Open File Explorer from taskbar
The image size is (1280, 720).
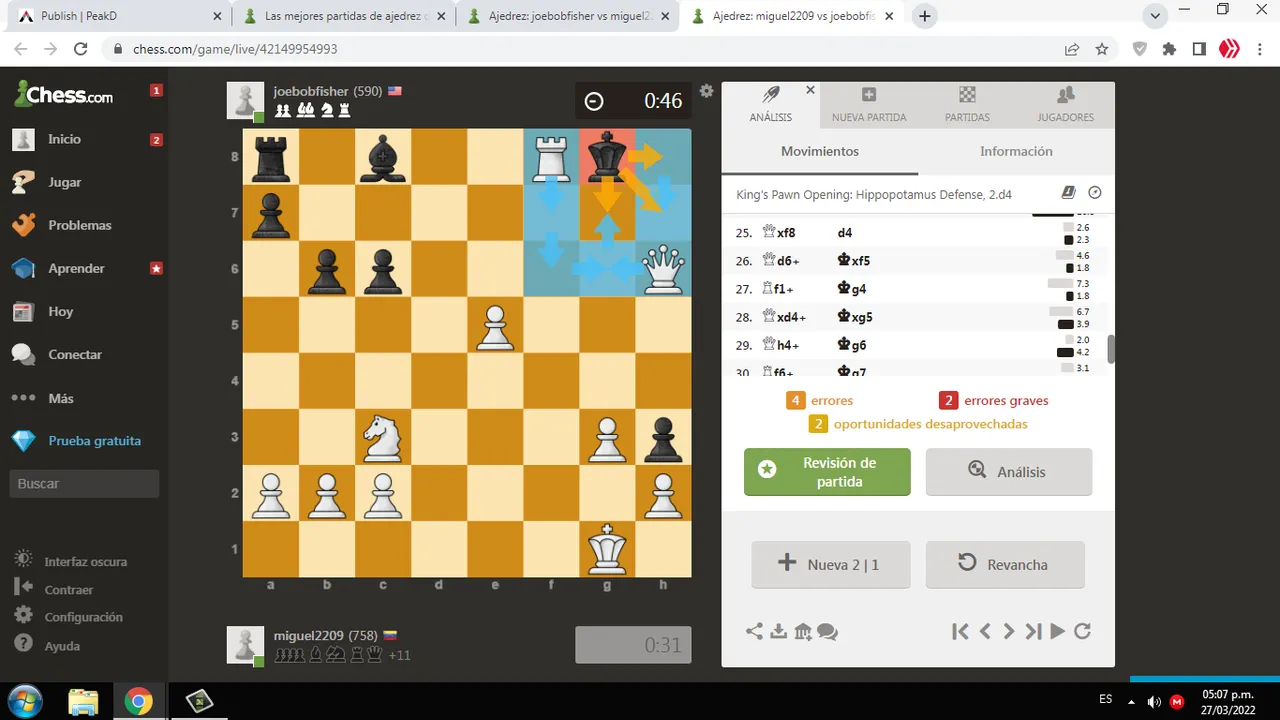click(x=83, y=701)
